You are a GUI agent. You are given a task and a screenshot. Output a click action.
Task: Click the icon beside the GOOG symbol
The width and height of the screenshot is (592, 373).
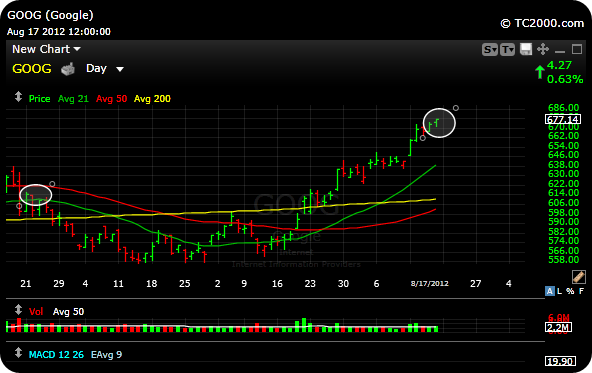pyautogui.click(x=68, y=69)
